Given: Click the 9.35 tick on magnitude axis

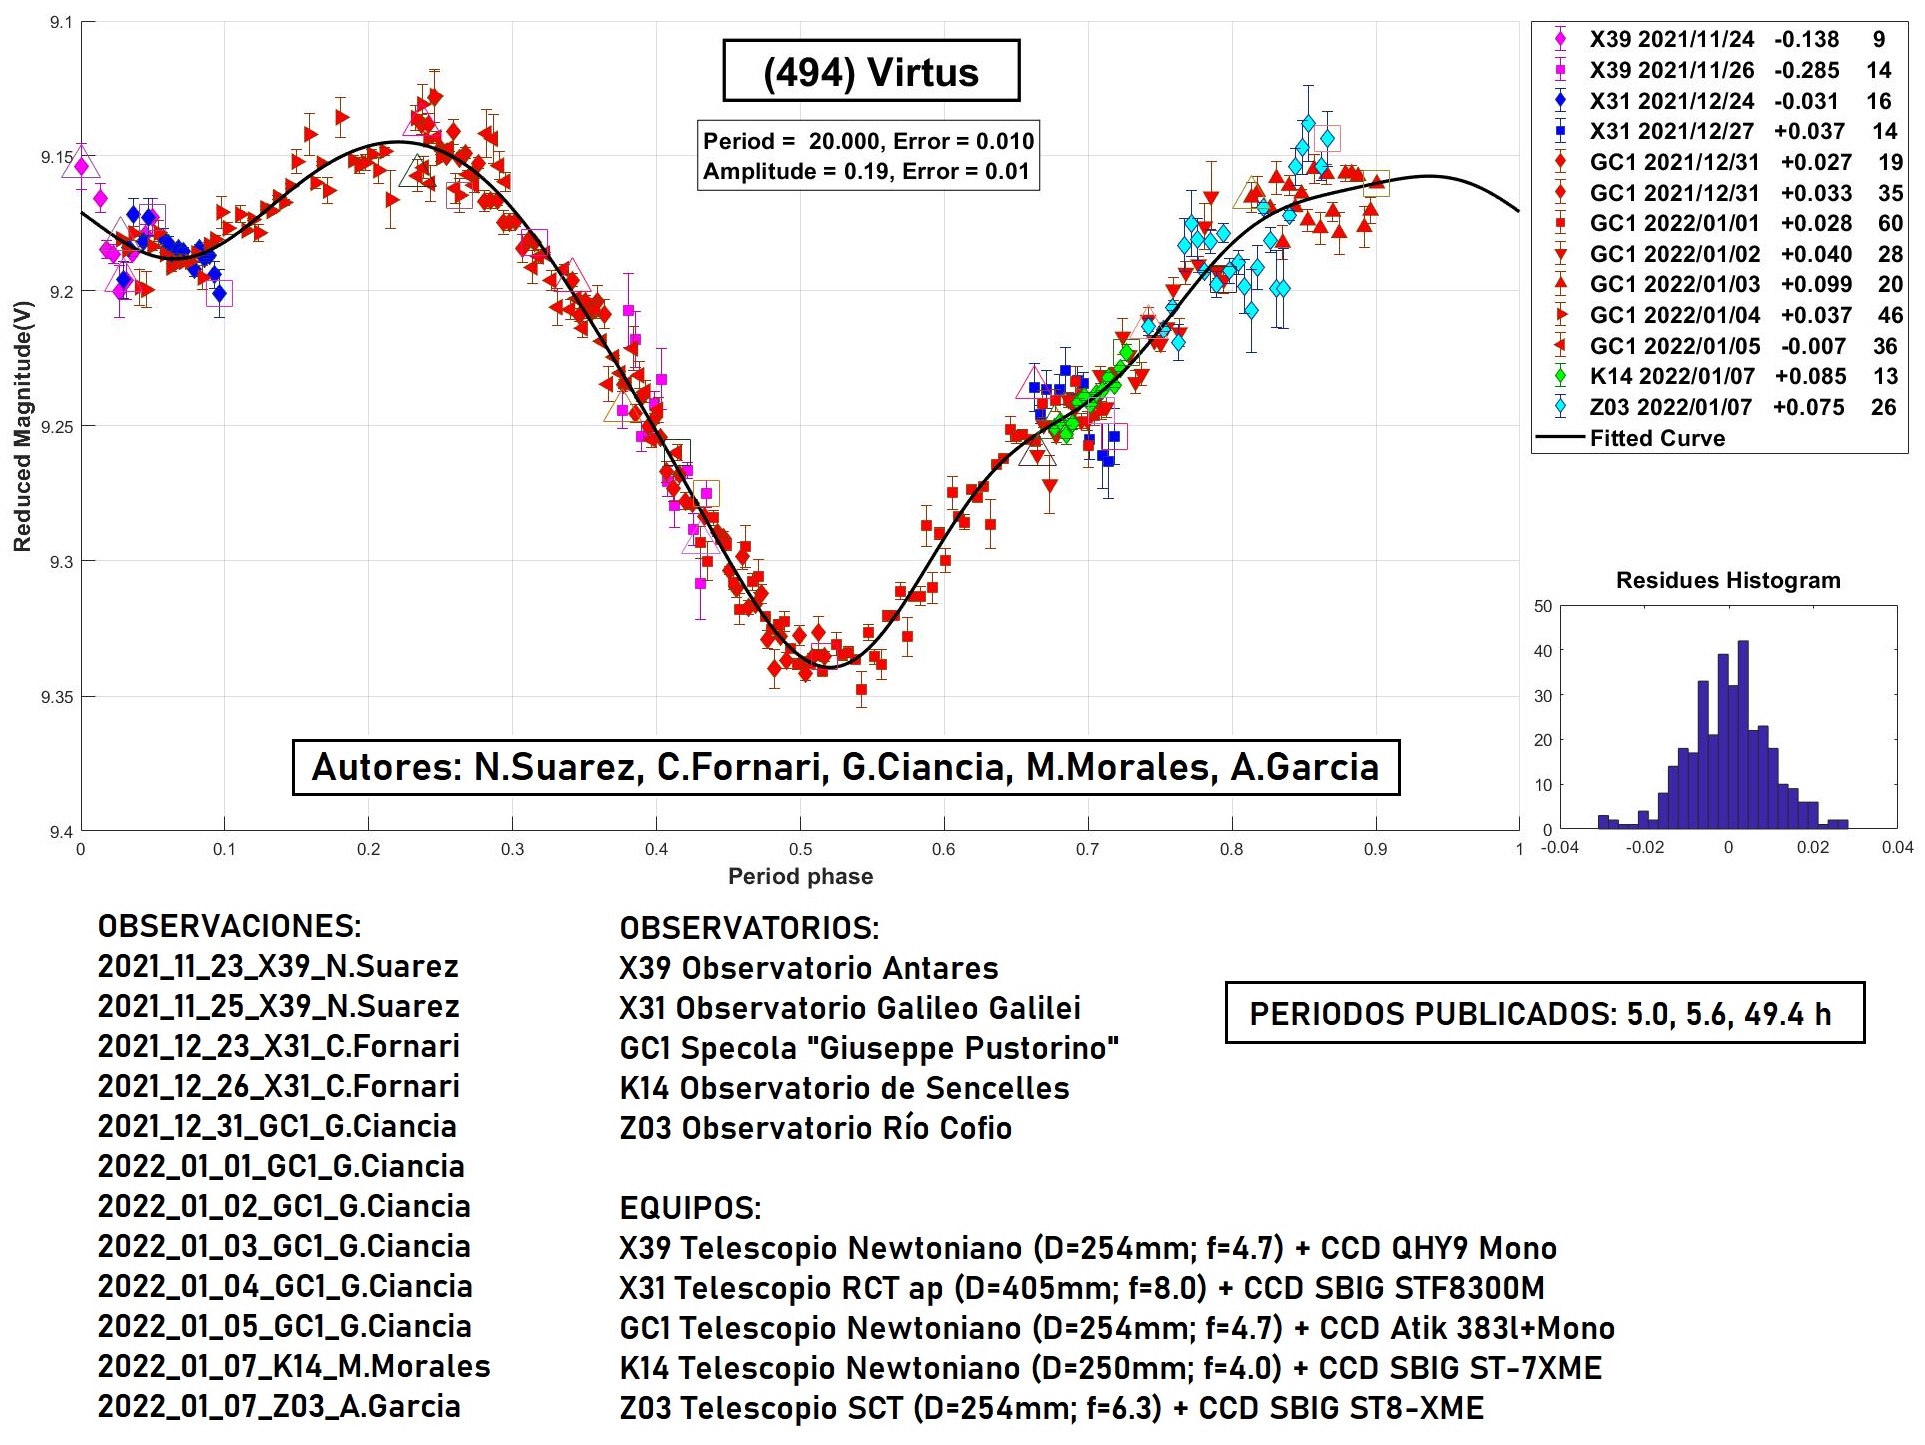Looking at the screenshot, I should click(x=56, y=697).
